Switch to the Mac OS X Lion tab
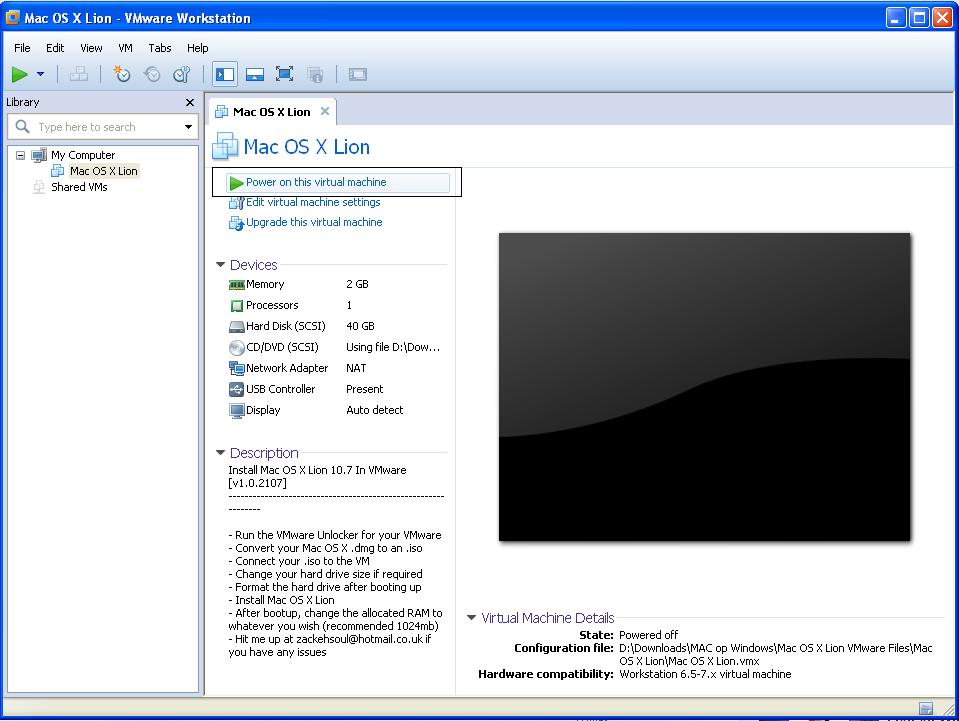 pos(272,112)
